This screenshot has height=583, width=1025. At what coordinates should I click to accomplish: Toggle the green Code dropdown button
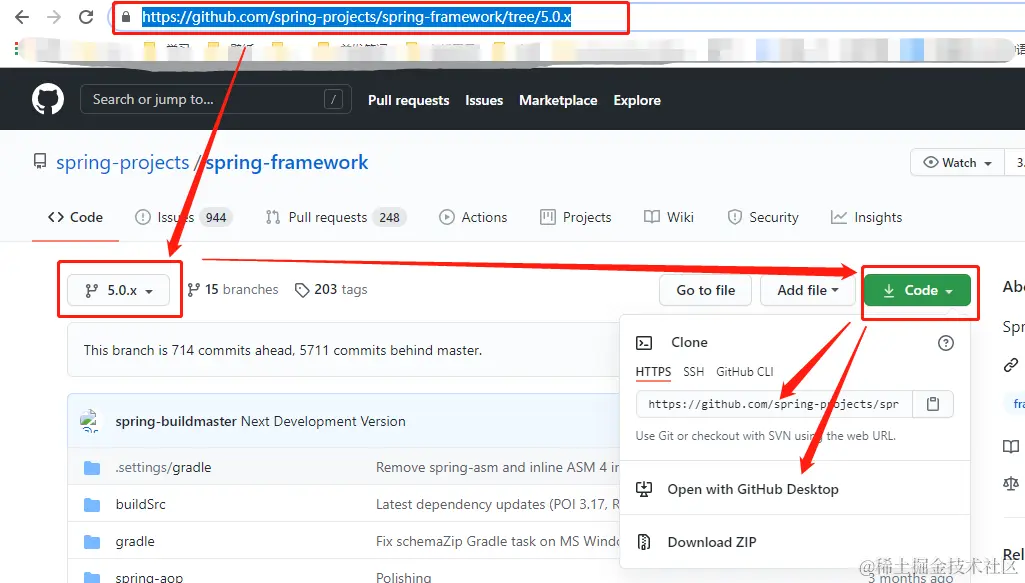click(x=917, y=290)
